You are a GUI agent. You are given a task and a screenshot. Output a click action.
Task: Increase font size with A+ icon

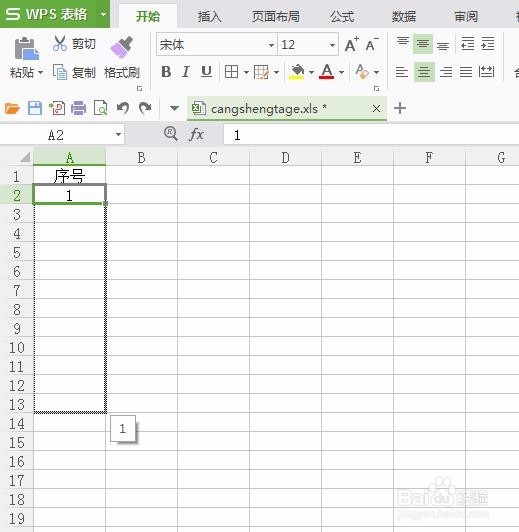(351, 44)
